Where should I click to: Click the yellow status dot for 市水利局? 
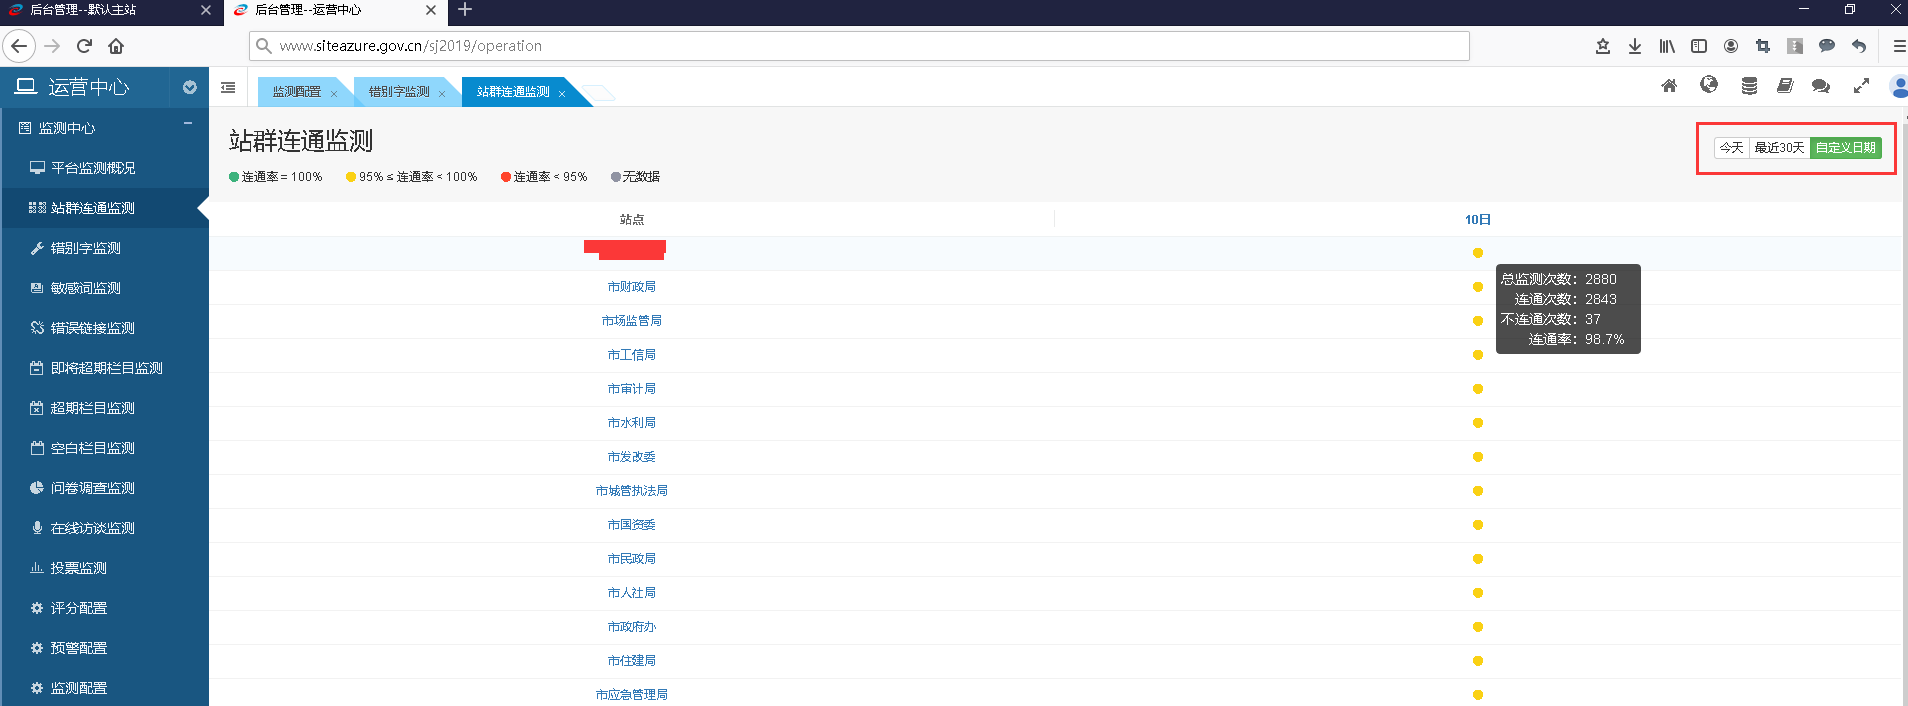(x=1478, y=423)
